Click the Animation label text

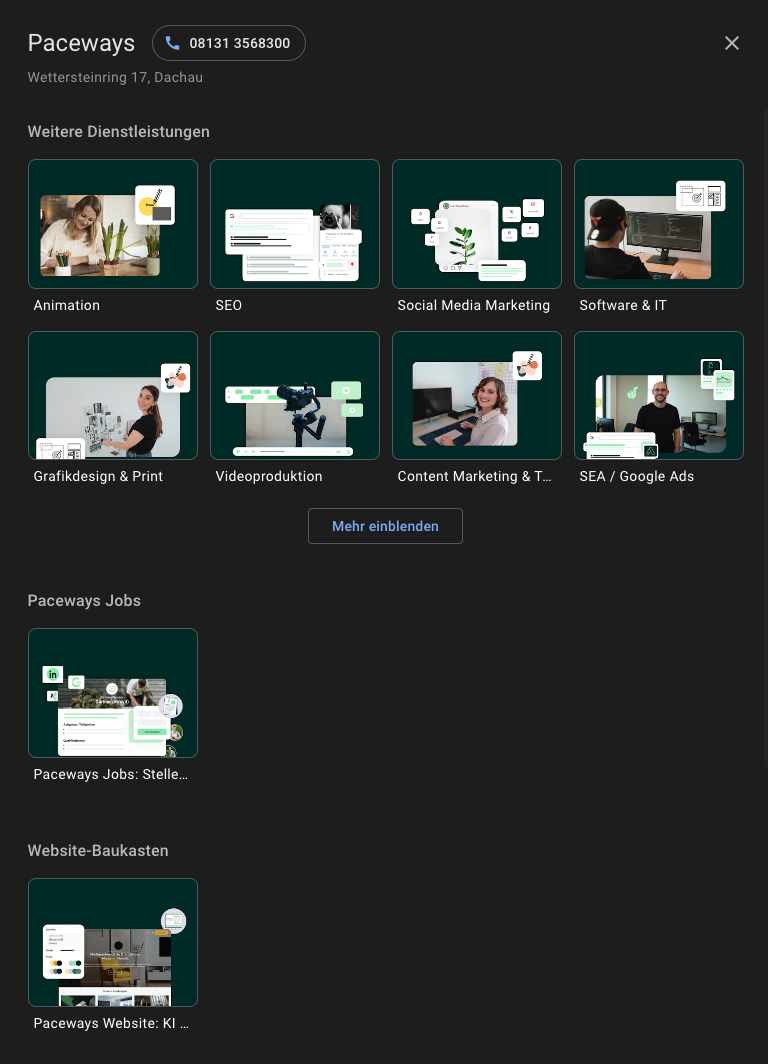[66, 305]
